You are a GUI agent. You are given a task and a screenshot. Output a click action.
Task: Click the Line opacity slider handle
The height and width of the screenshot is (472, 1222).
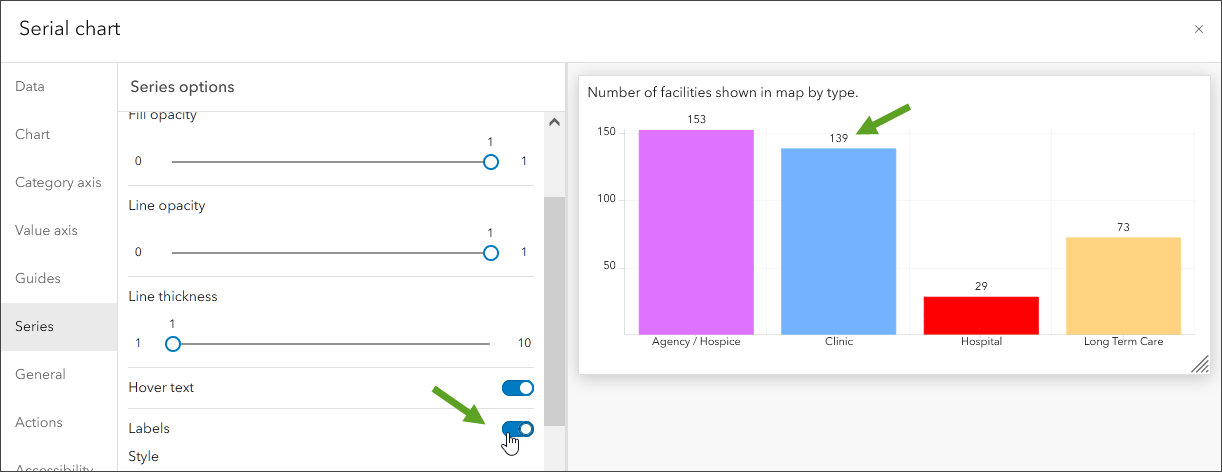(x=490, y=253)
